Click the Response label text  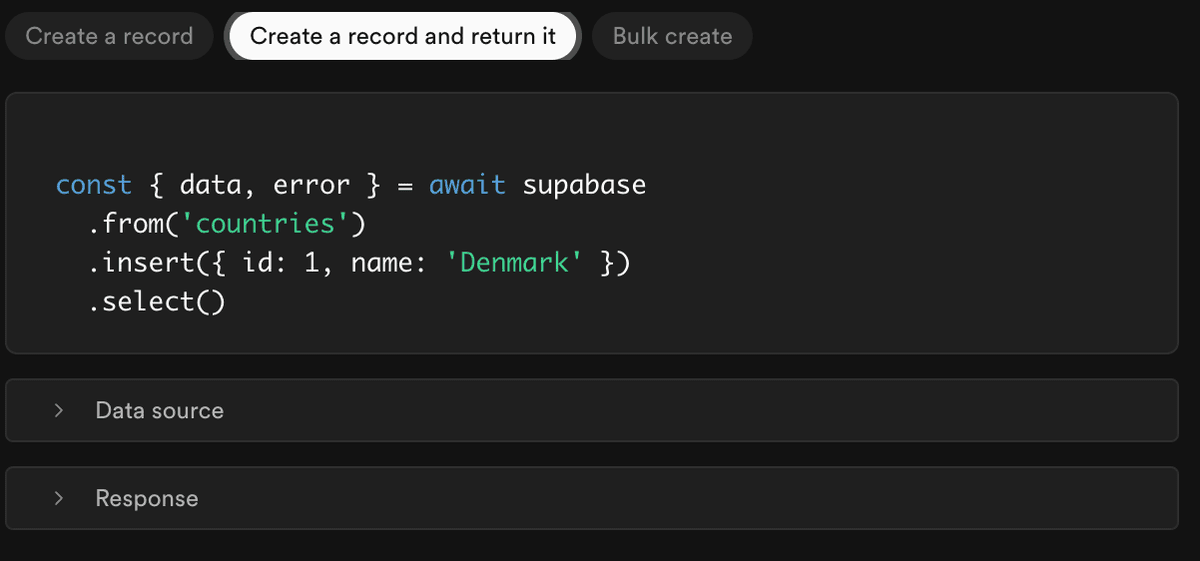click(146, 498)
